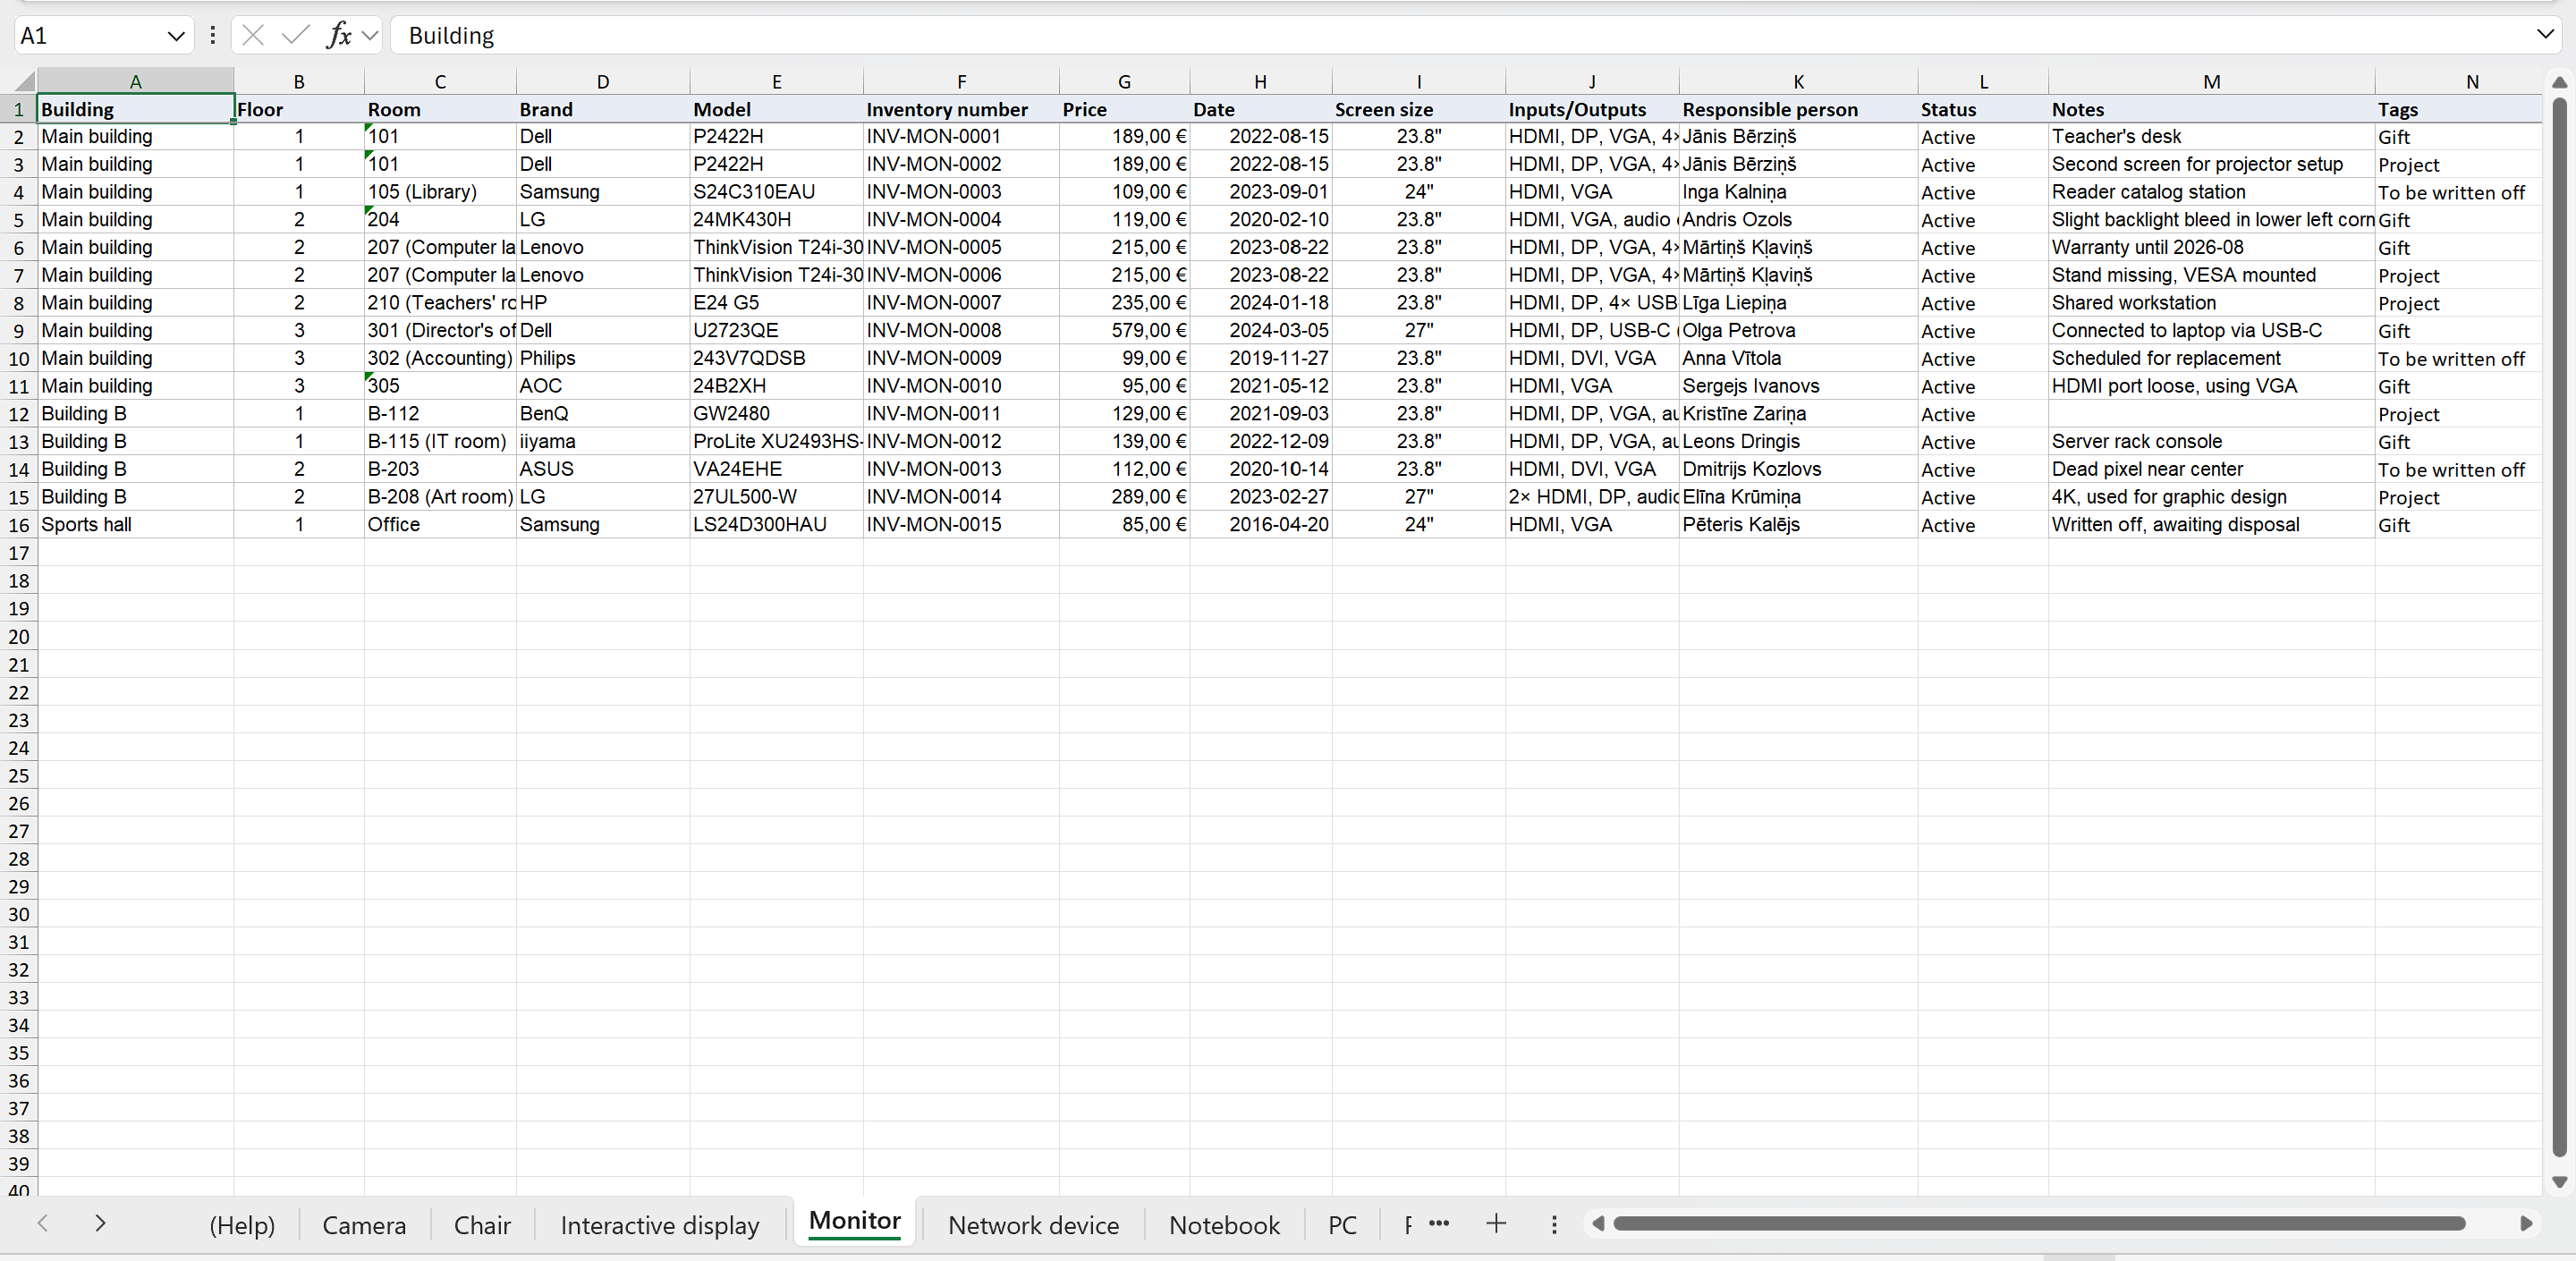
Task: Click price cell 579,00 €
Action: pos(1124,330)
